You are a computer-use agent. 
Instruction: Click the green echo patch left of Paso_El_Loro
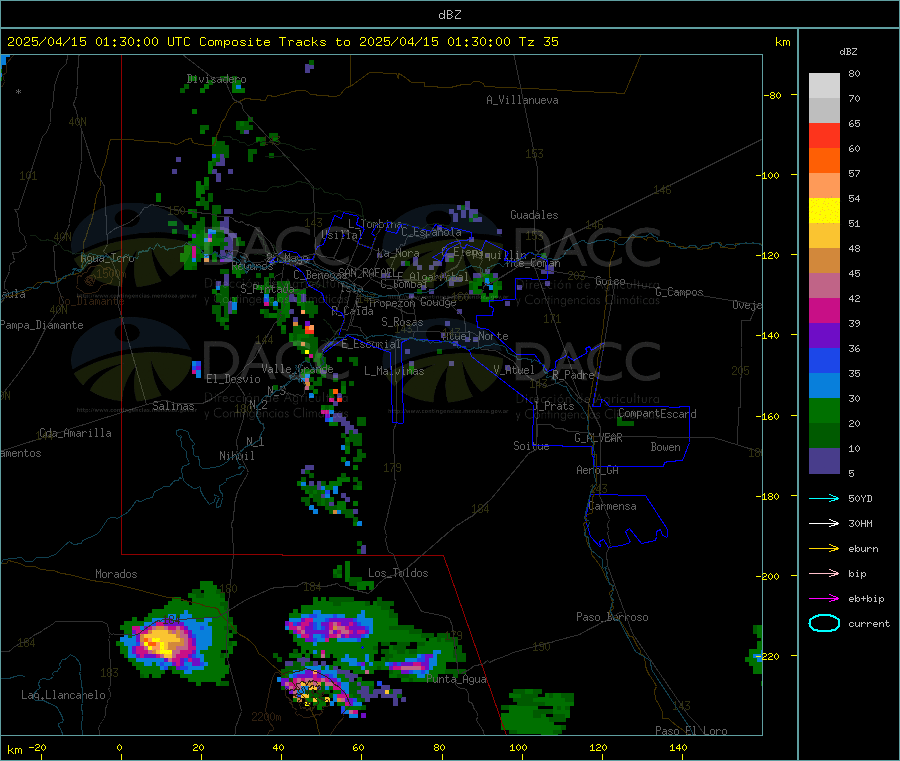pyautogui.click(x=536, y=712)
